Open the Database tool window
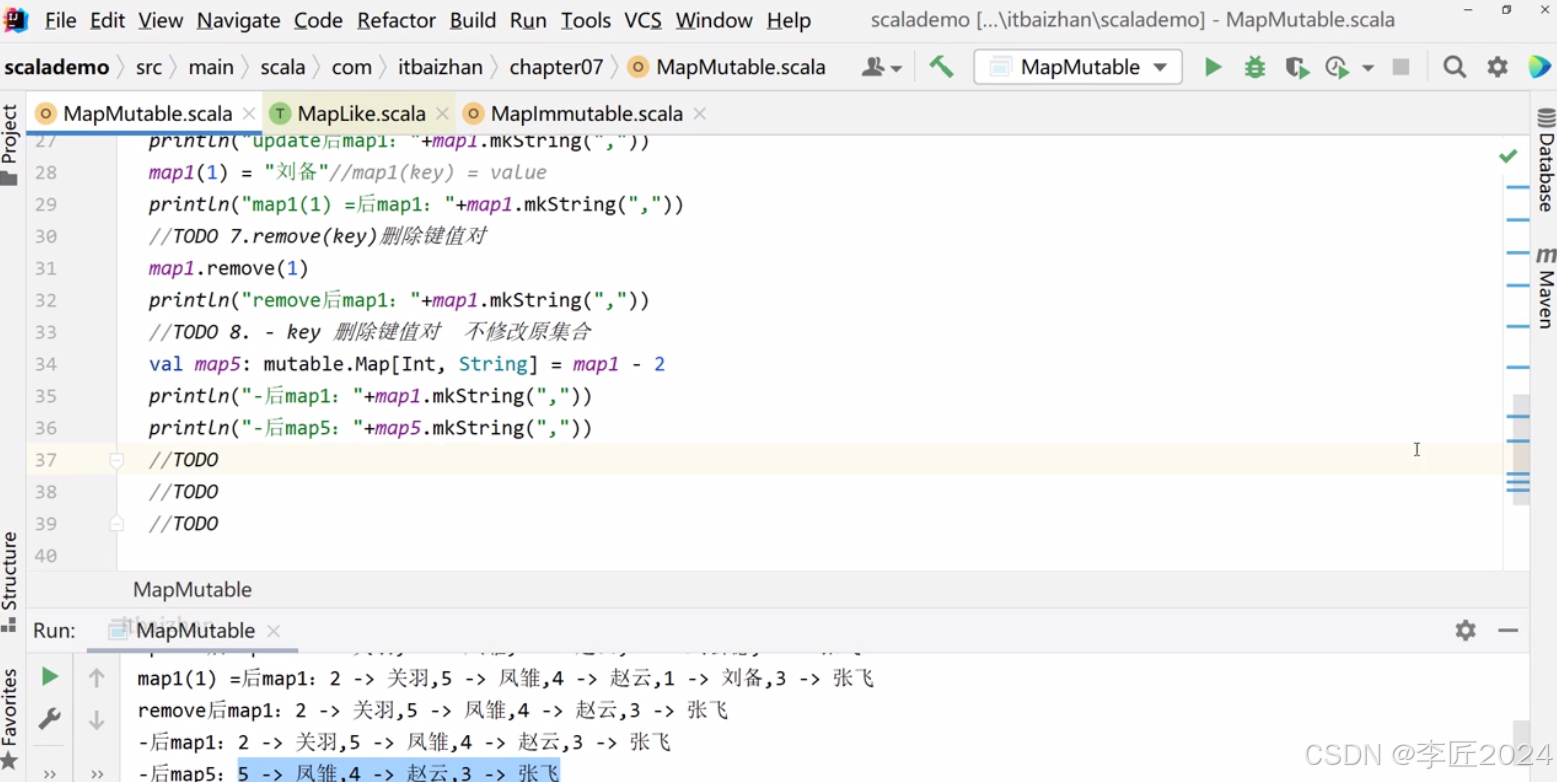Screen dimensions: 1557x782 point(1546,160)
